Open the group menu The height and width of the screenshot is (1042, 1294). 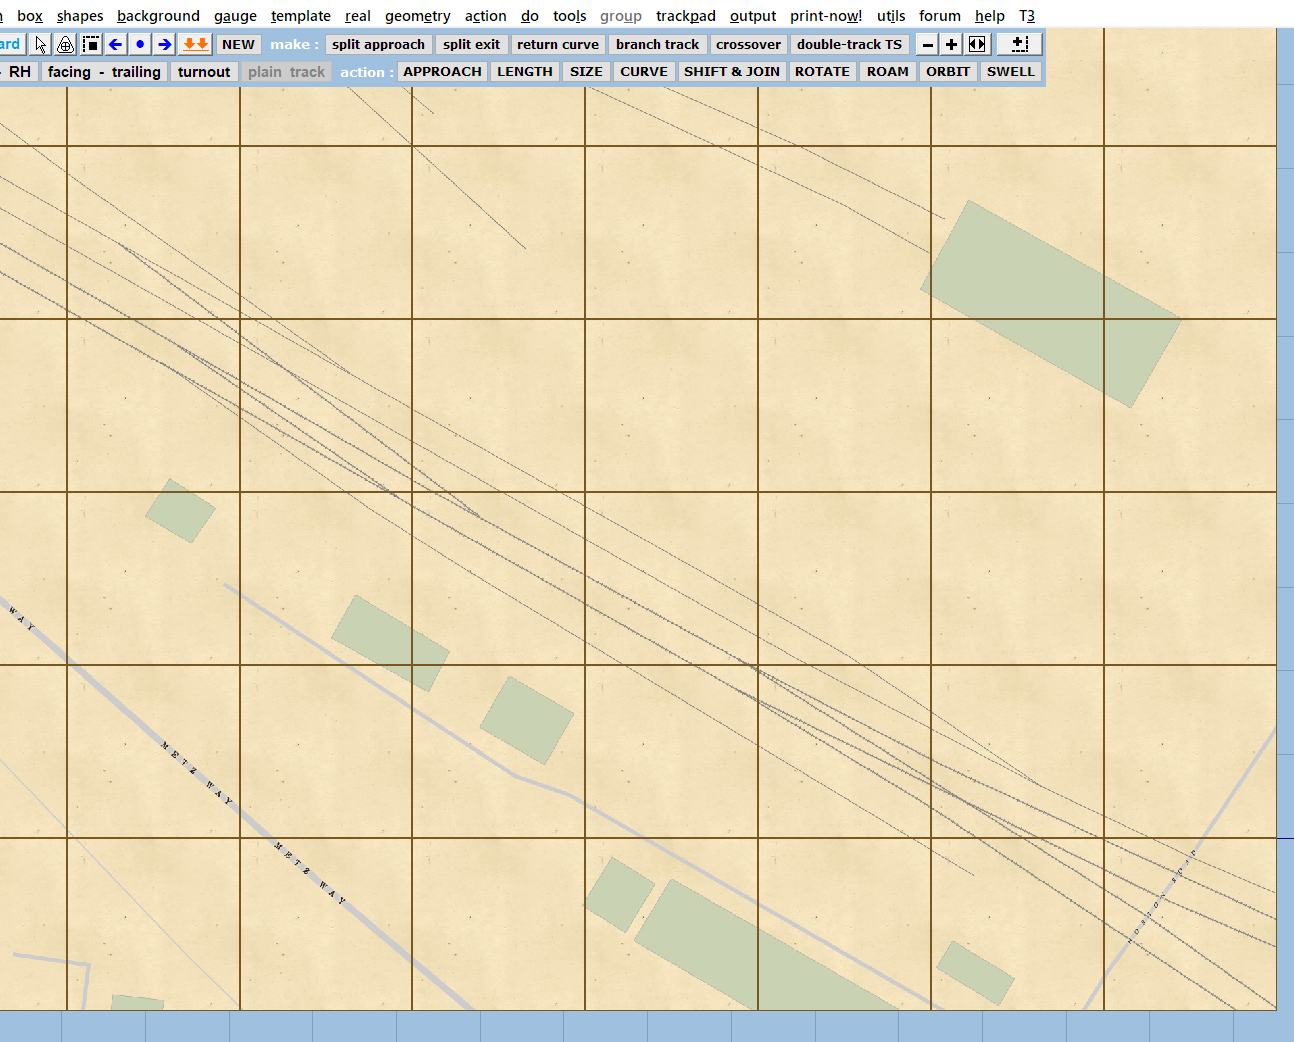pyautogui.click(x=621, y=16)
